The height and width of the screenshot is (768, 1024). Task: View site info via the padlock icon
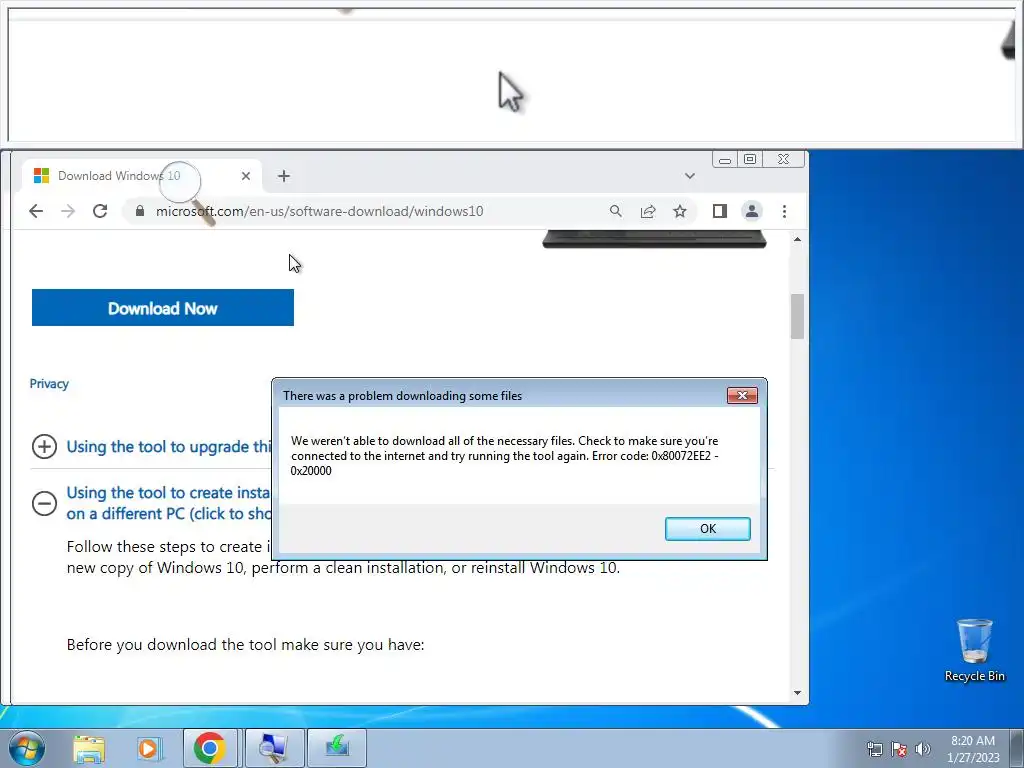point(139,211)
